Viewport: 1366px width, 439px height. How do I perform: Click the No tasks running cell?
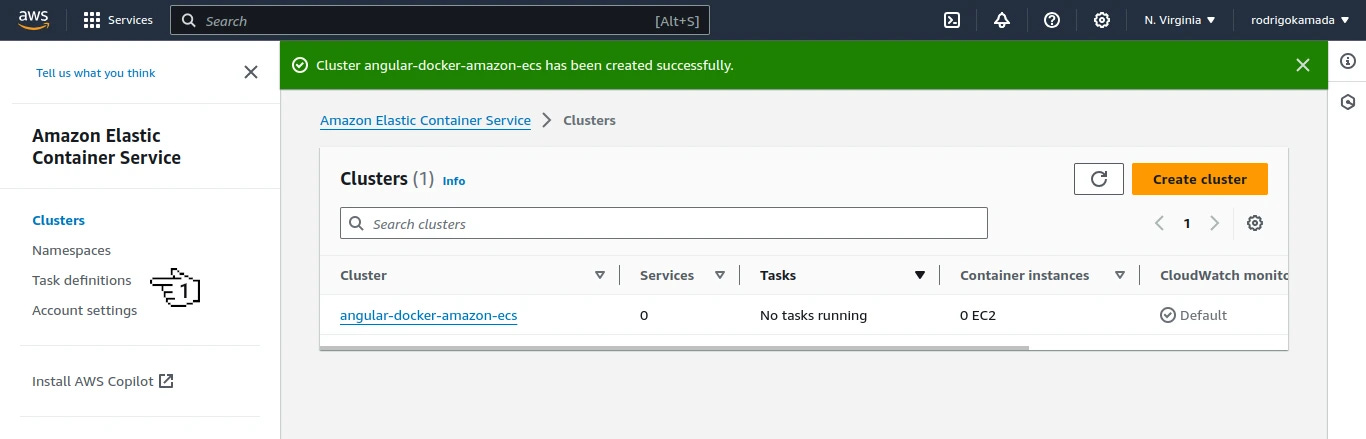pos(813,315)
